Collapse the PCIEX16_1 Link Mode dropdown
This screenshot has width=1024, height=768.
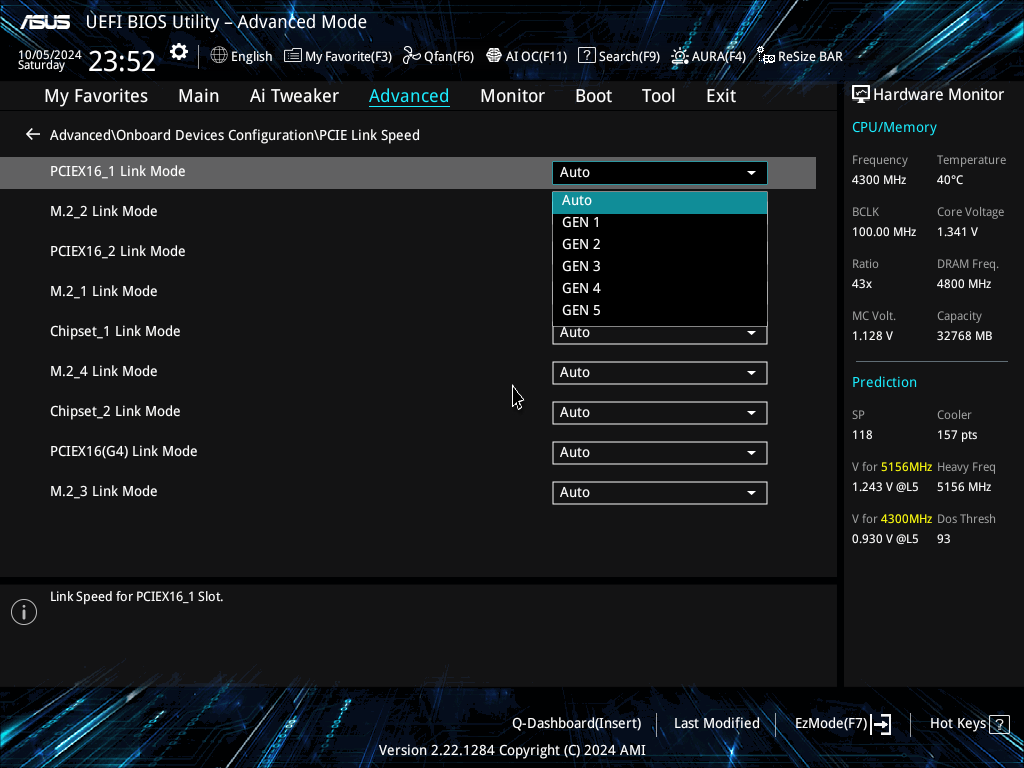[x=660, y=172]
